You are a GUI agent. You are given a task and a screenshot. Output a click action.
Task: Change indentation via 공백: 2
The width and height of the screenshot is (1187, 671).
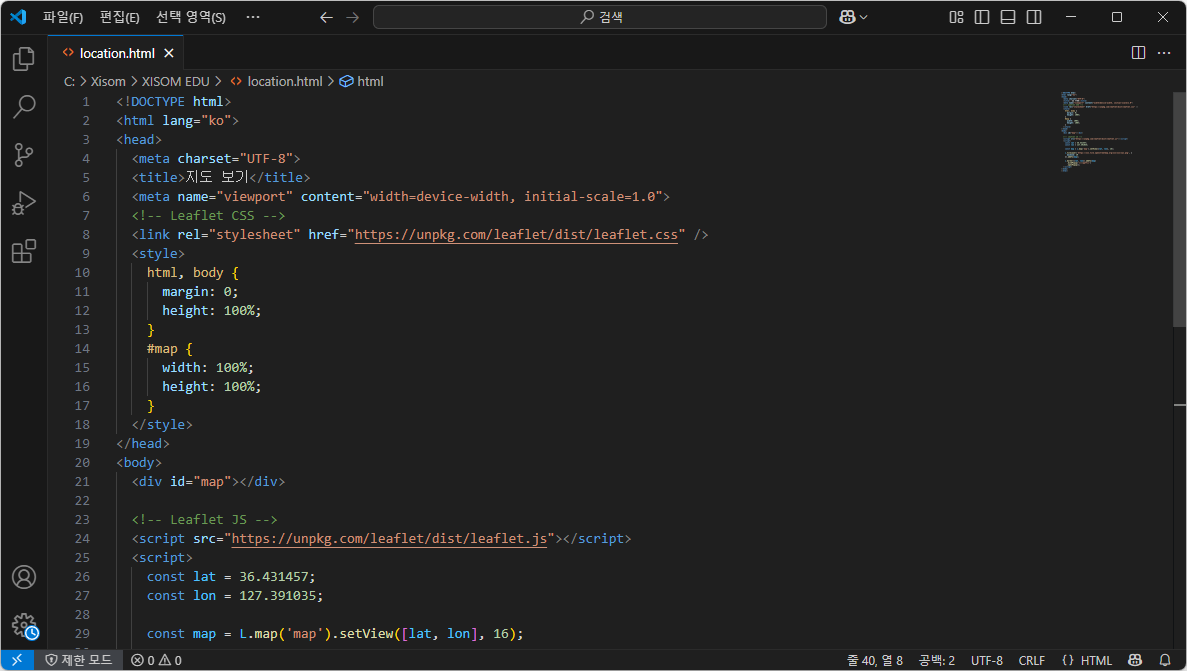click(936, 660)
